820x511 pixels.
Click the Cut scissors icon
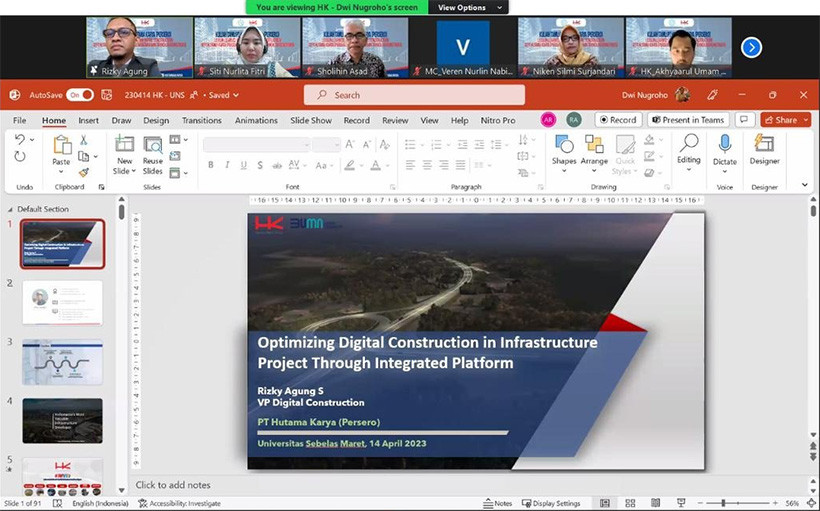click(x=83, y=140)
